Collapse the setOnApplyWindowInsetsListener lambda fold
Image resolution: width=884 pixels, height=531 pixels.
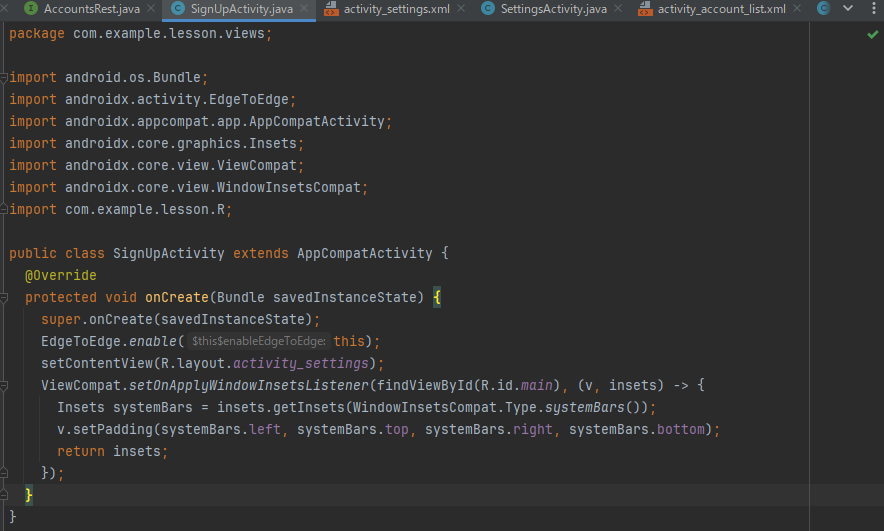point(3,386)
